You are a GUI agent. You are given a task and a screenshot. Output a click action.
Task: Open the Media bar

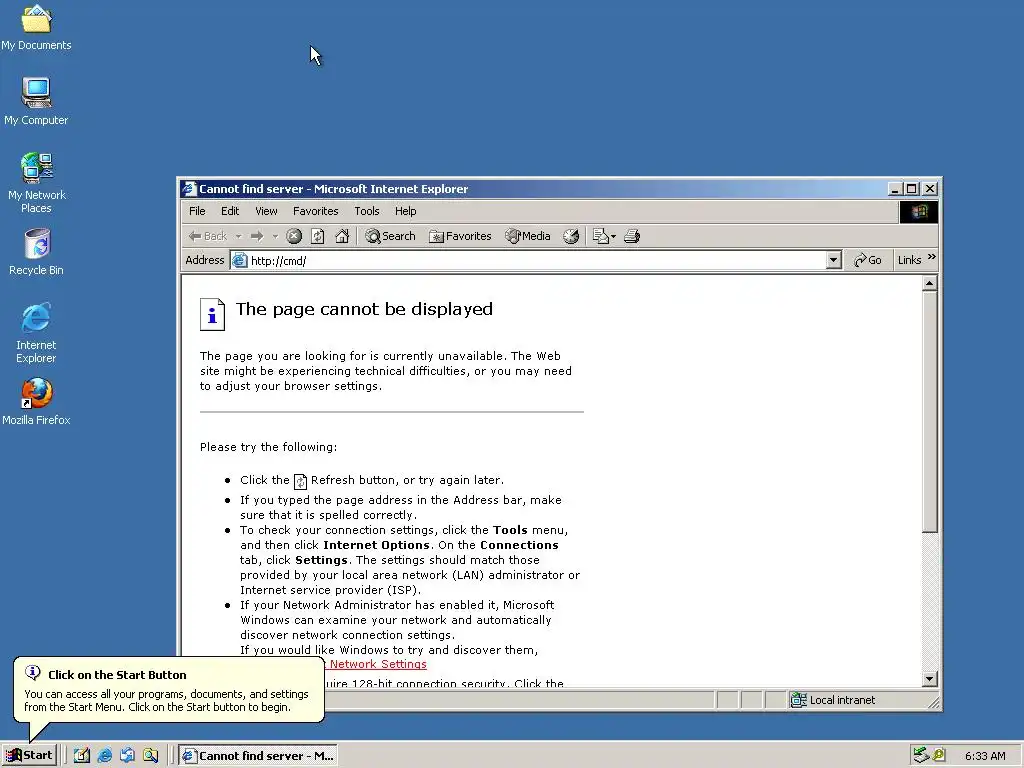click(528, 236)
